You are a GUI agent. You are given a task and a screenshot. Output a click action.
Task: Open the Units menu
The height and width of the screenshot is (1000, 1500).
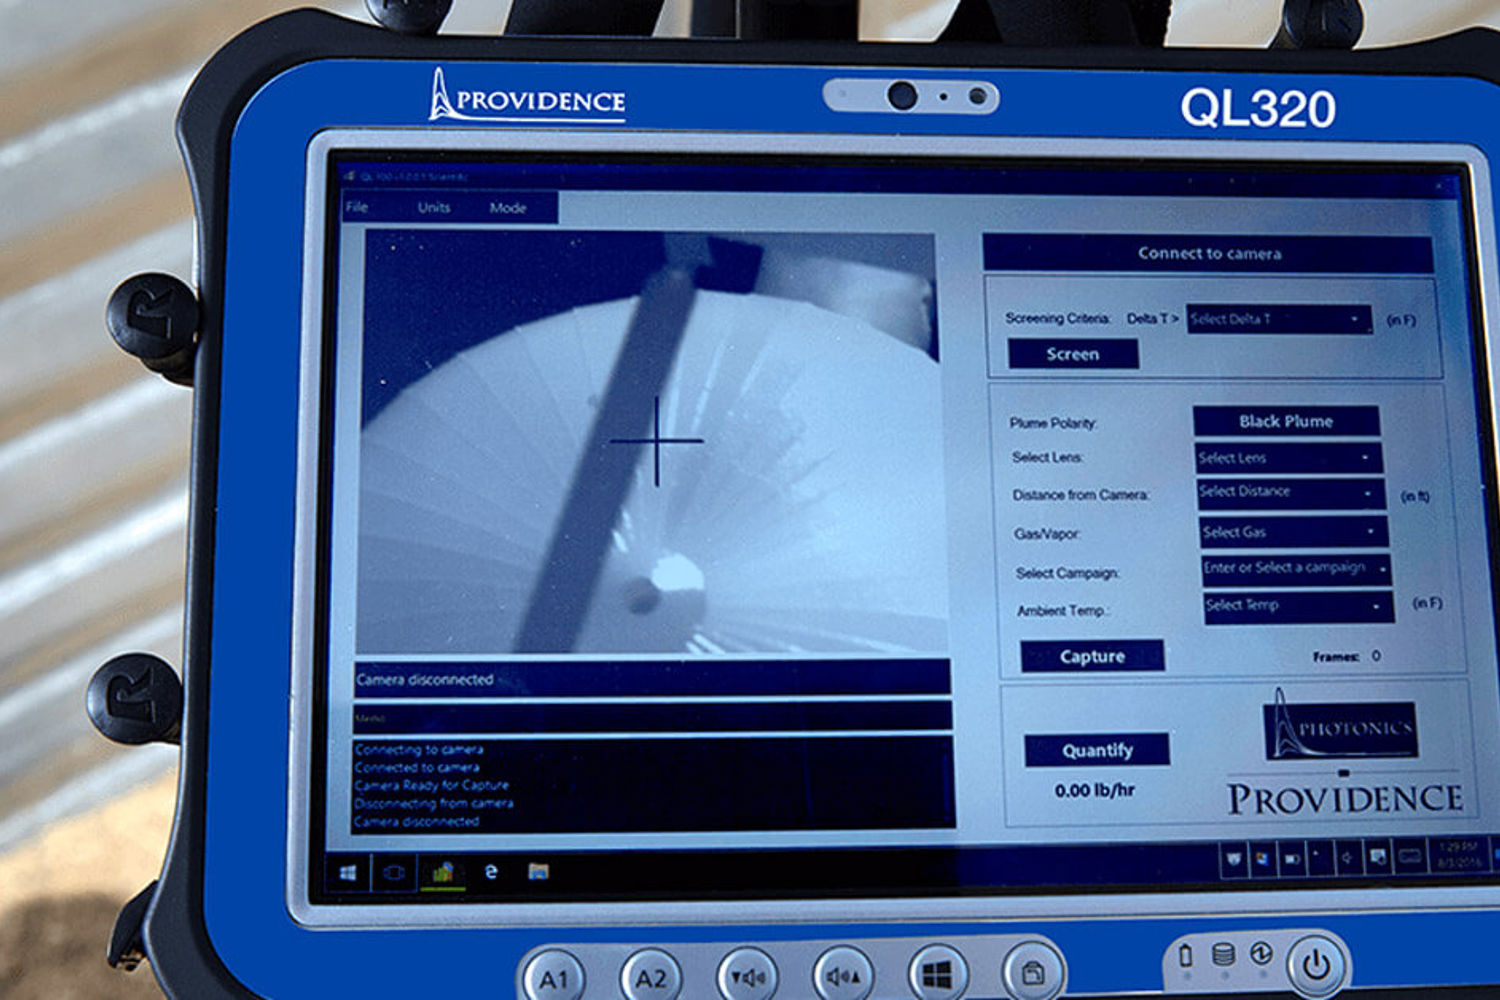tap(434, 207)
